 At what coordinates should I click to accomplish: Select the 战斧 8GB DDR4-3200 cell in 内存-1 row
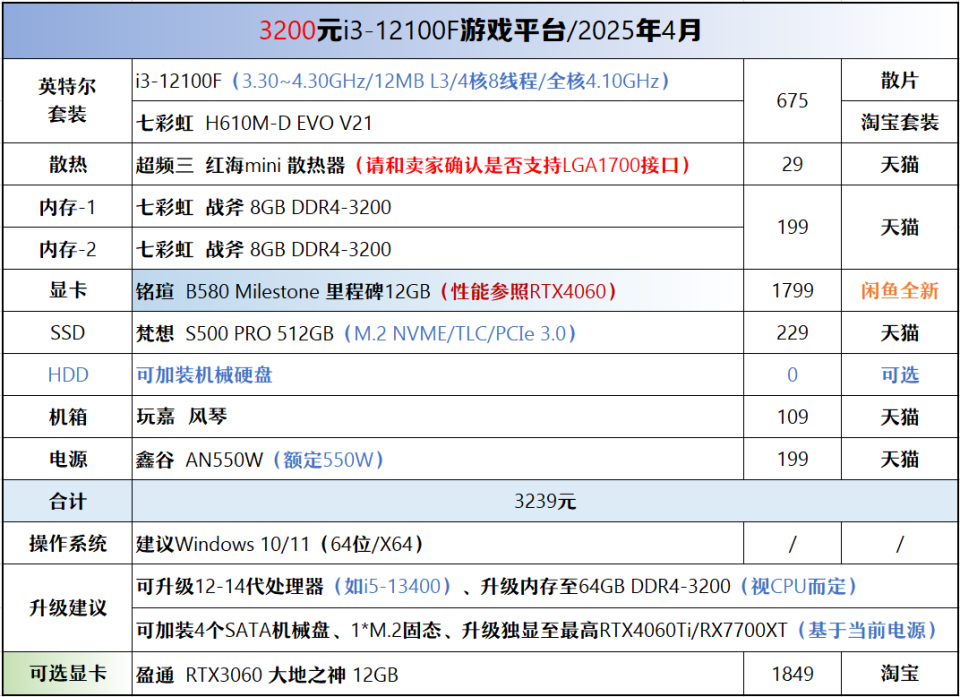tap(438, 207)
